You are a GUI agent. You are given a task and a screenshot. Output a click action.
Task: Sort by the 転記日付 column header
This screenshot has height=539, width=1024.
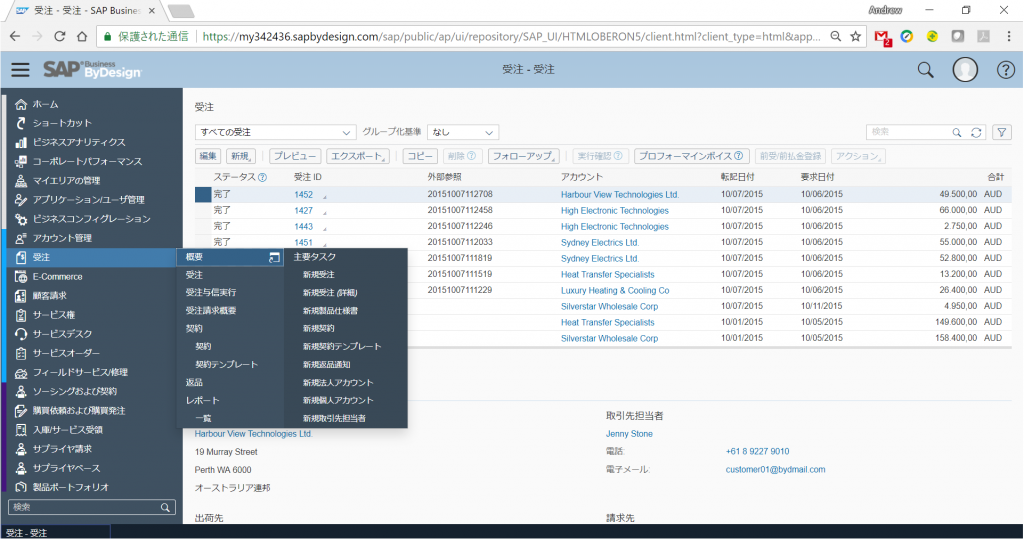click(x=737, y=177)
